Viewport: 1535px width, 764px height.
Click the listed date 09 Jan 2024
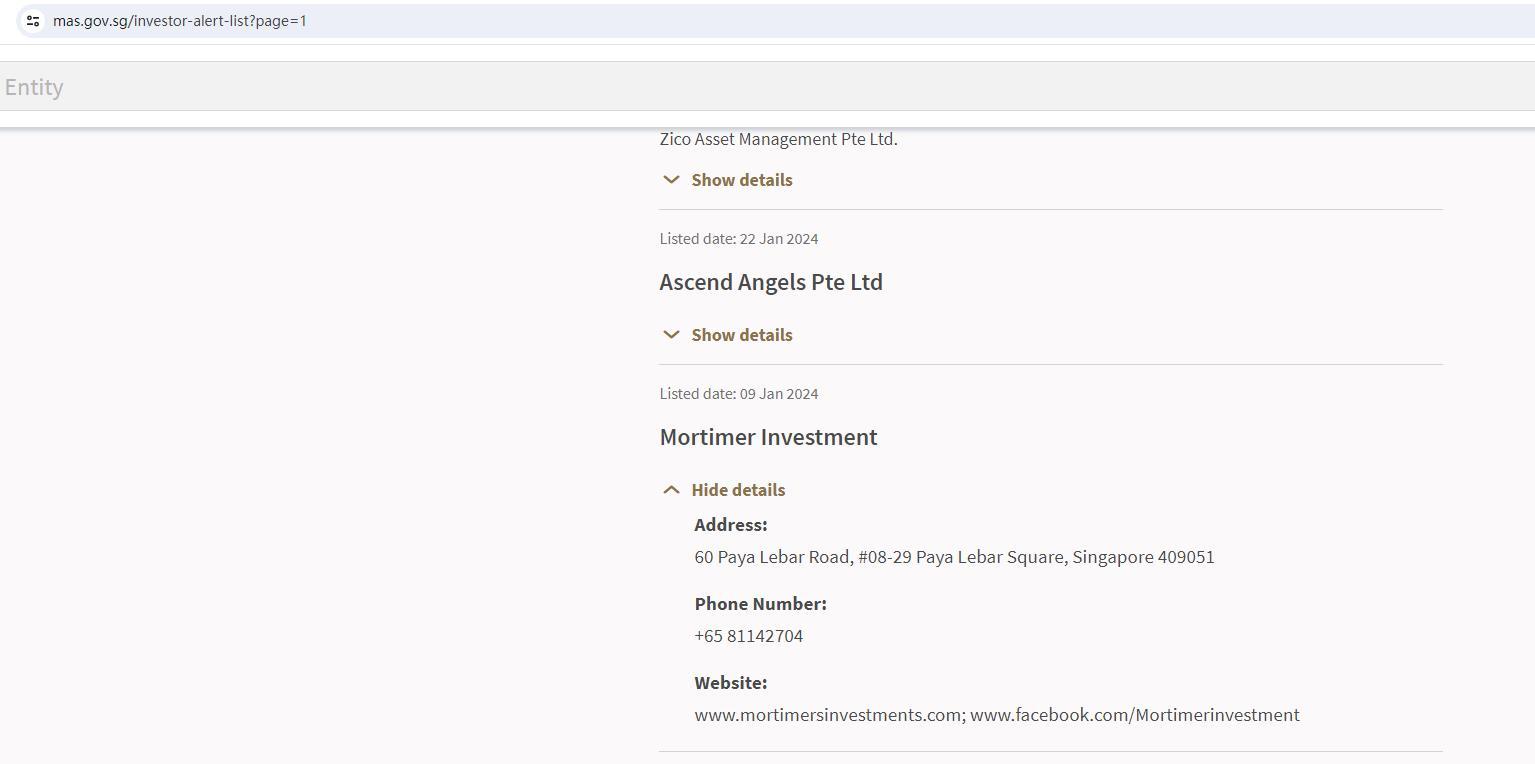pos(738,394)
